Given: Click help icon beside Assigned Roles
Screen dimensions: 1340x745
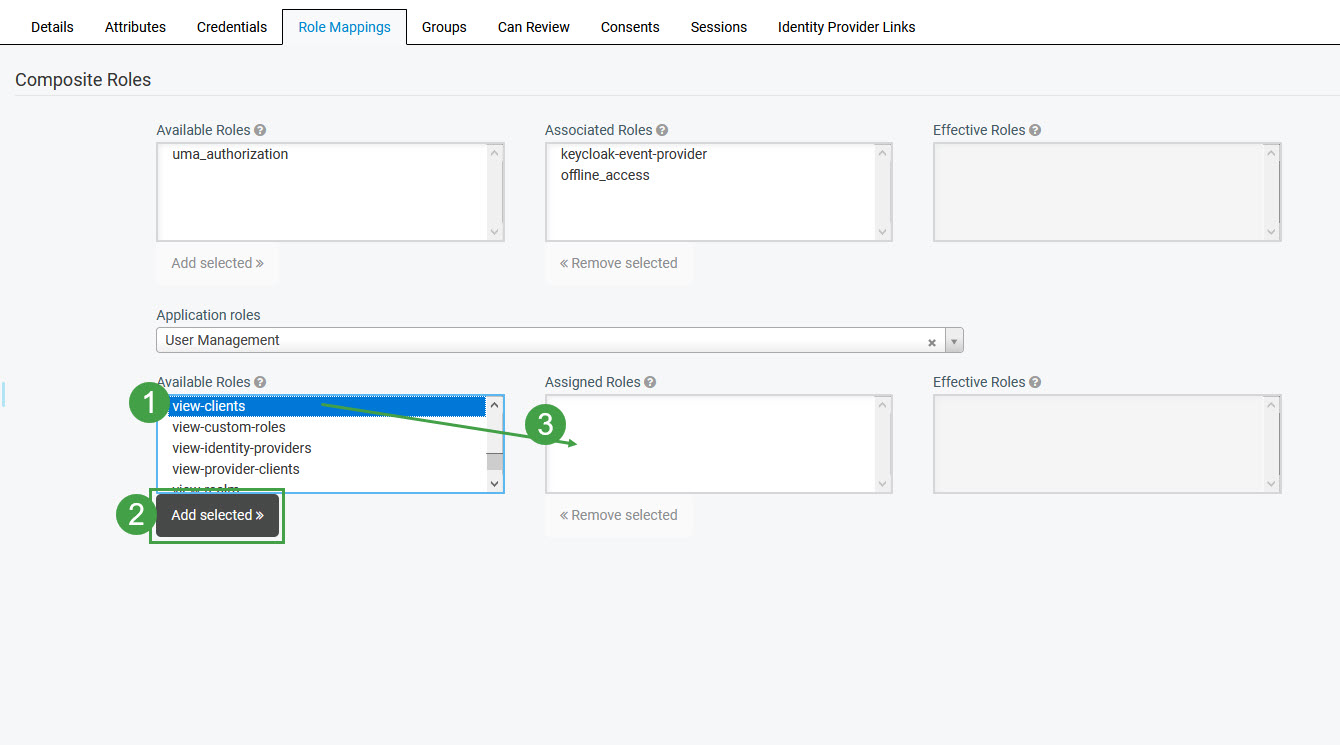Looking at the screenshot, I should coord(650,382).
